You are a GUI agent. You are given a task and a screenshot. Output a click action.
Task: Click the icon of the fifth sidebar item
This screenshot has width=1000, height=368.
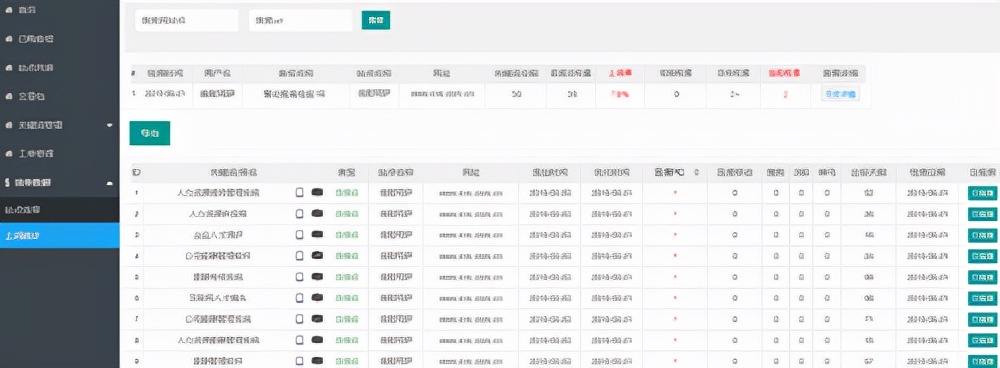pos(9,125)
